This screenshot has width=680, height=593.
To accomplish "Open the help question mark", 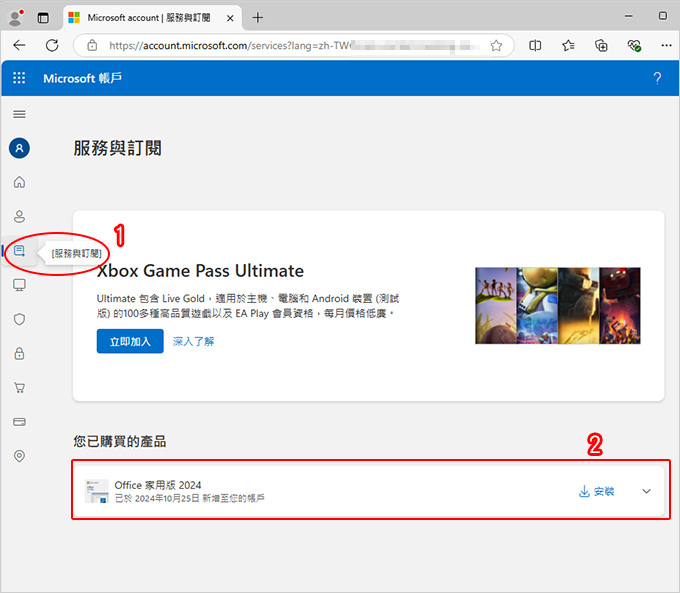I will tap(657, 78).
